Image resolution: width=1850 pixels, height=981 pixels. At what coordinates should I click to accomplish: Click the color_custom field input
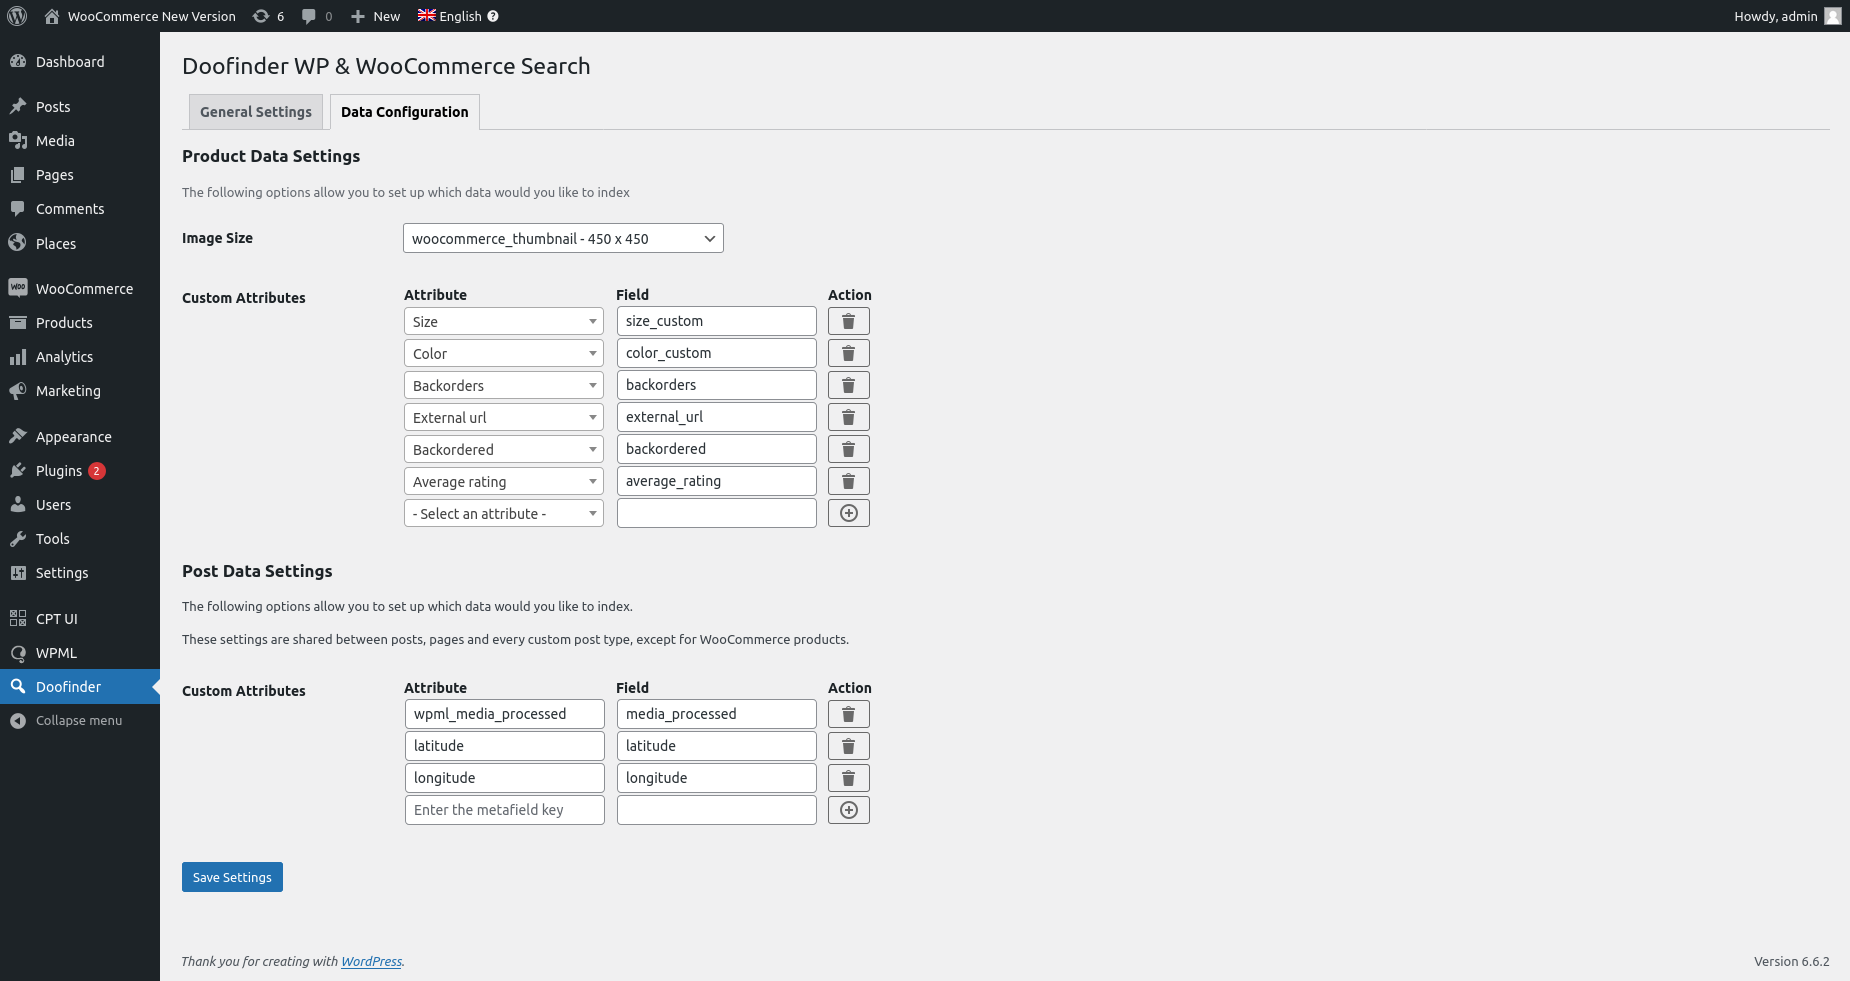click(x=717, y=353)
